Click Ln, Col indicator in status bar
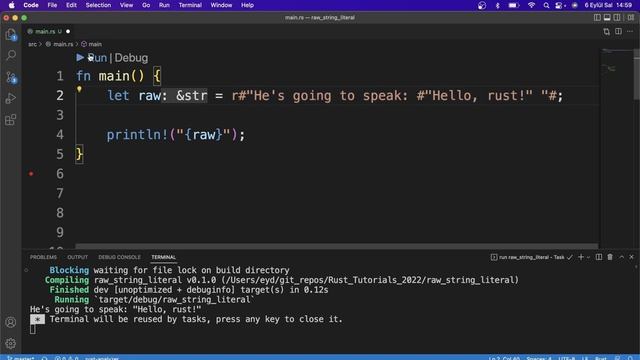 click(504, 358)
